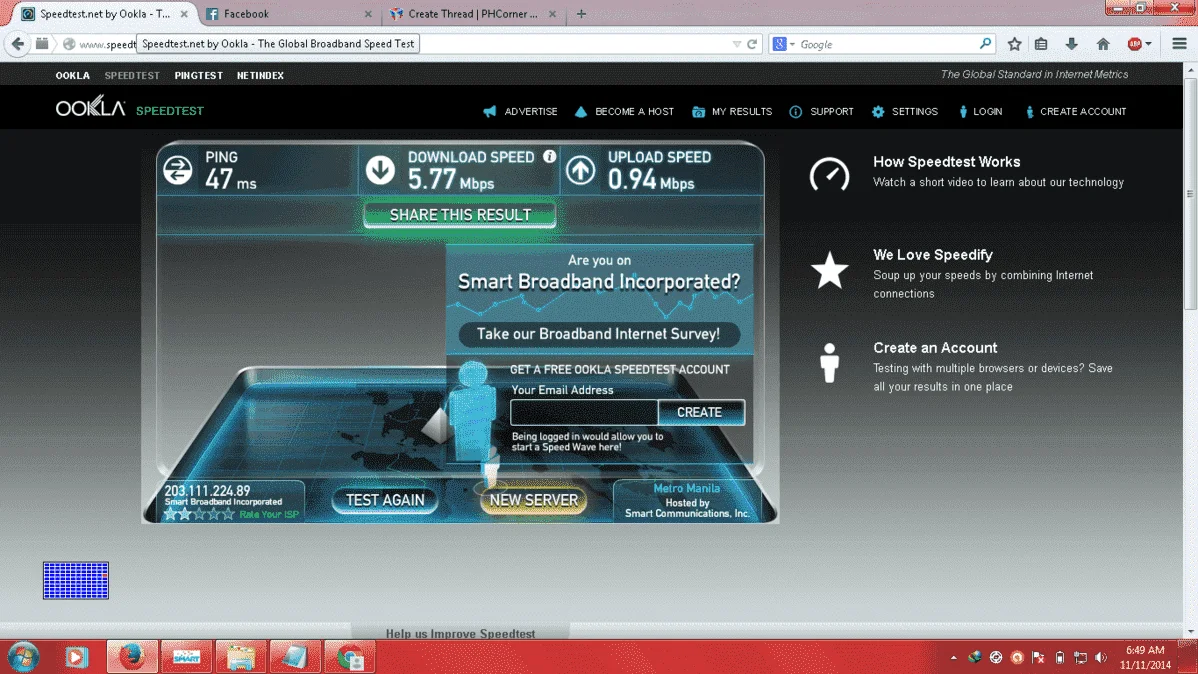This screenshot has height=674, width=1198.
Task: Open the Adblock Plus dropdown arrow
Action: click(1148, 44)
